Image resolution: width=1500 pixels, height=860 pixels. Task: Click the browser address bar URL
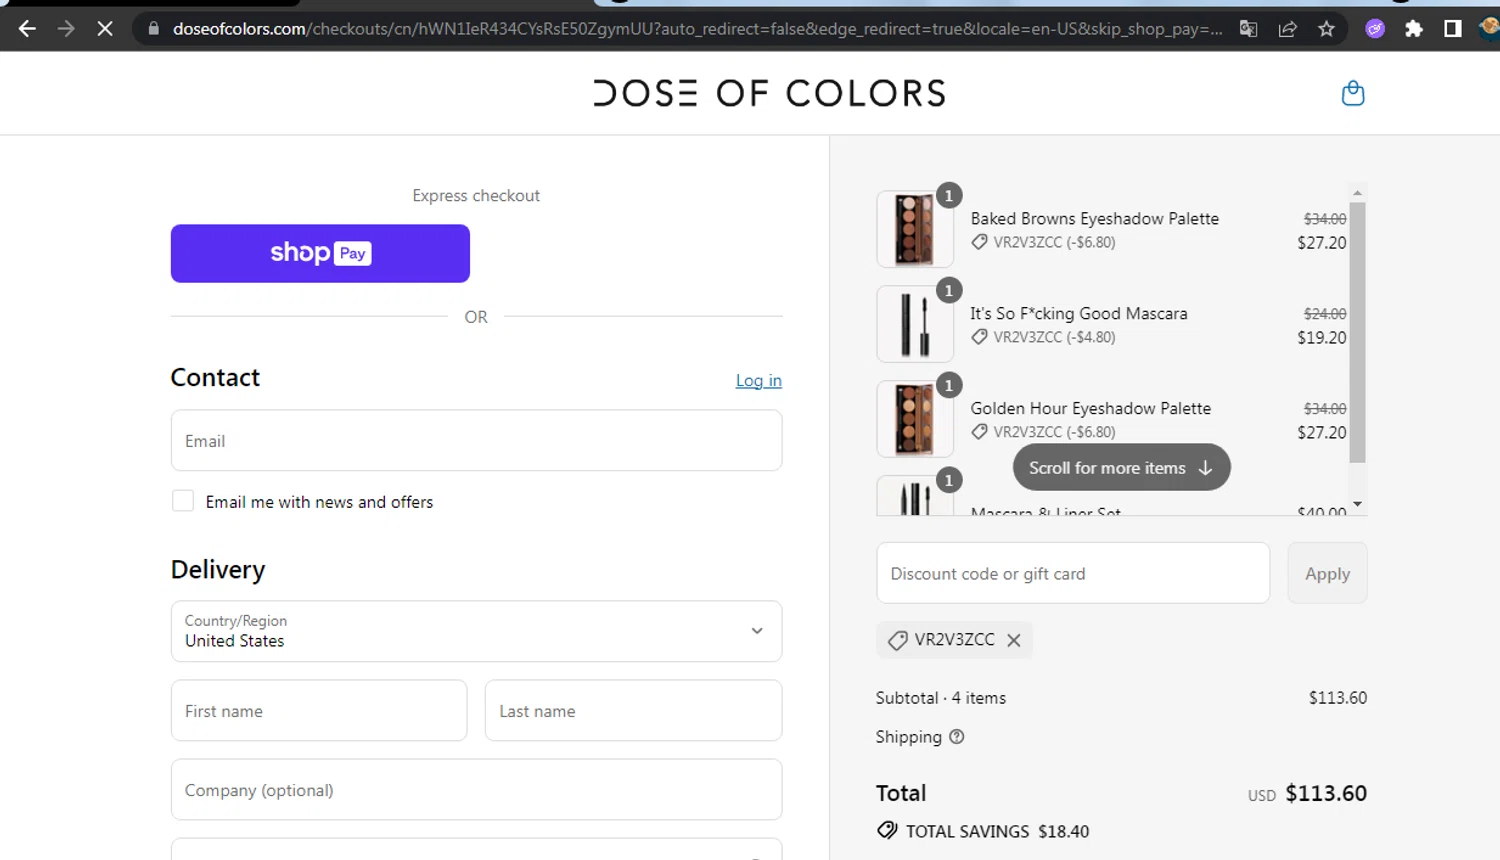697,29
